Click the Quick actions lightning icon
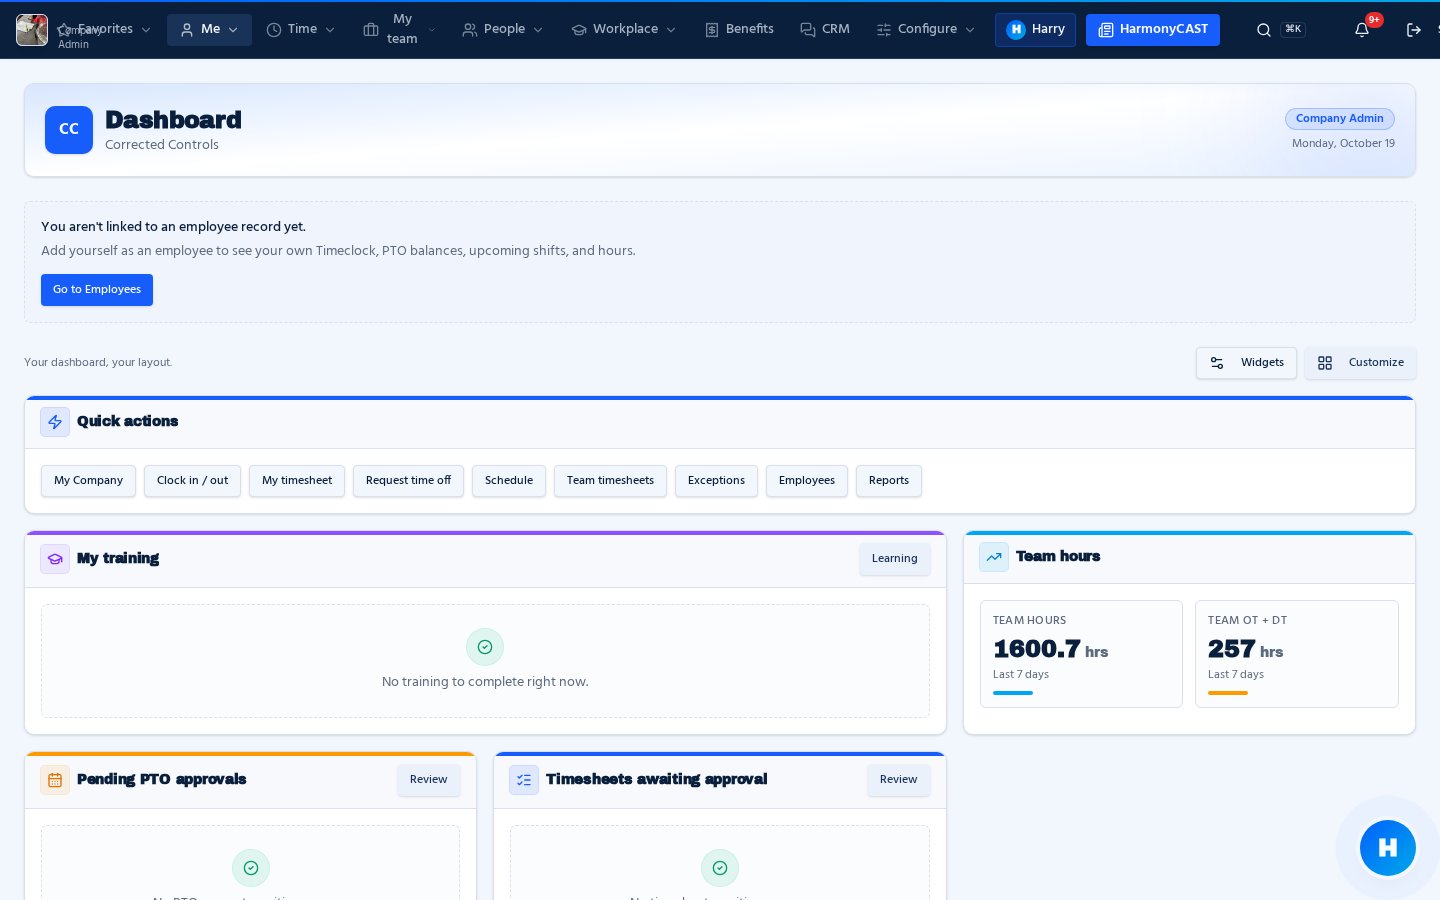This screenshot has width=1440, height=900. click(55, 422)
